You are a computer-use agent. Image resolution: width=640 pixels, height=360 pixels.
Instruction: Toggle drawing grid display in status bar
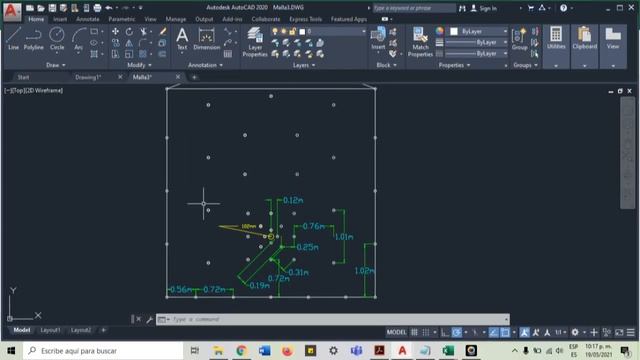414,332
